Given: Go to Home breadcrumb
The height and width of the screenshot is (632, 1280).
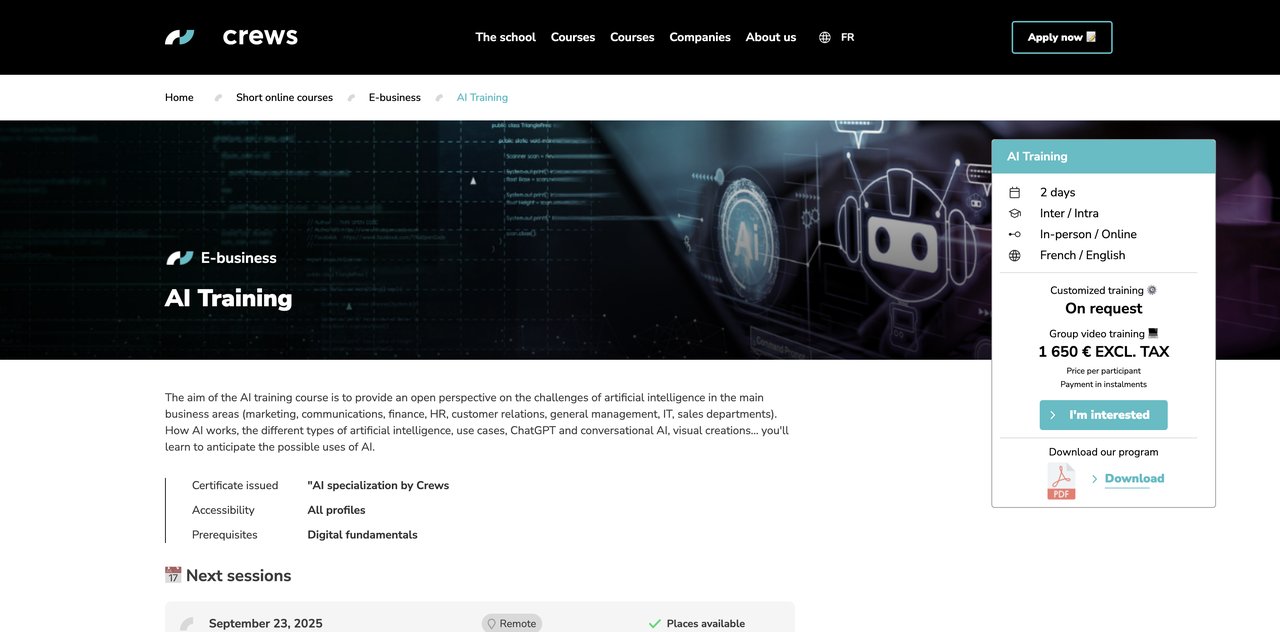Looking at the screenshot, I should point(179,98).
